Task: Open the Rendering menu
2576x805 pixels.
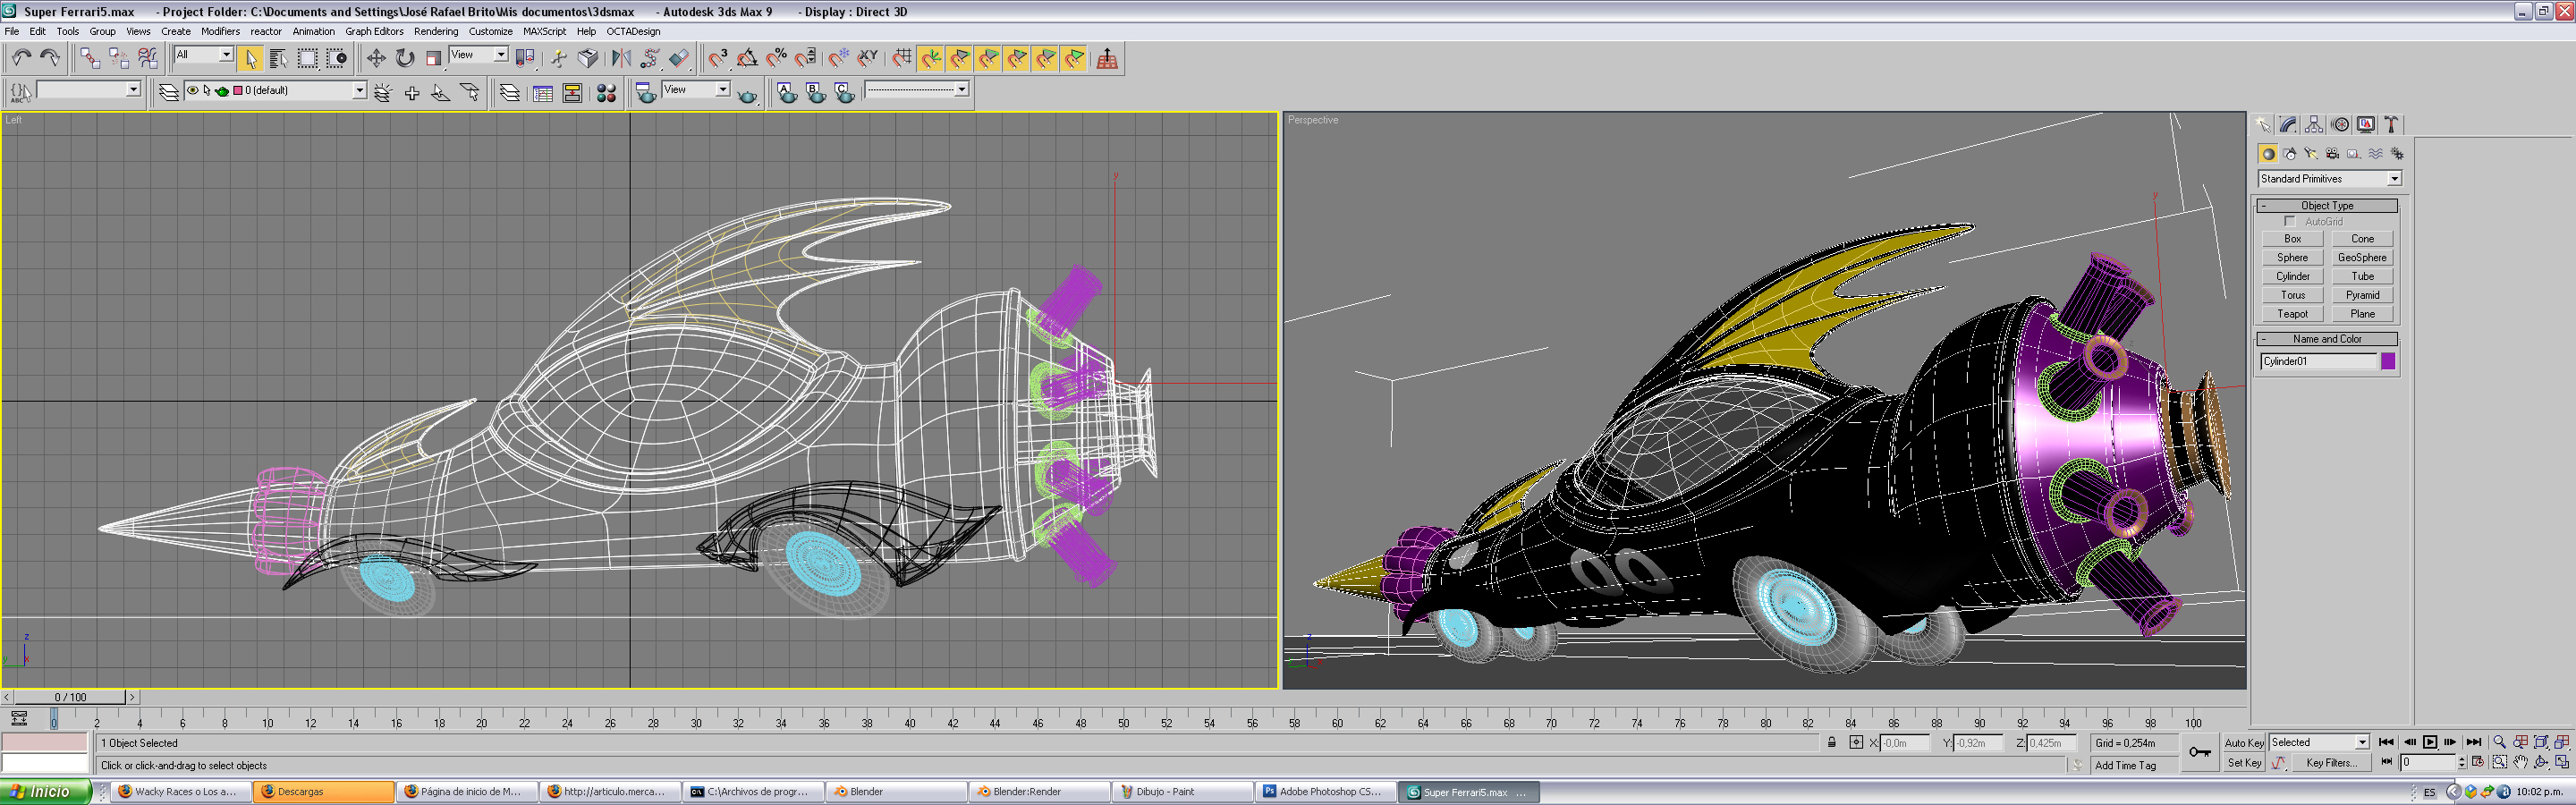Action: click(x=436, y=31)
